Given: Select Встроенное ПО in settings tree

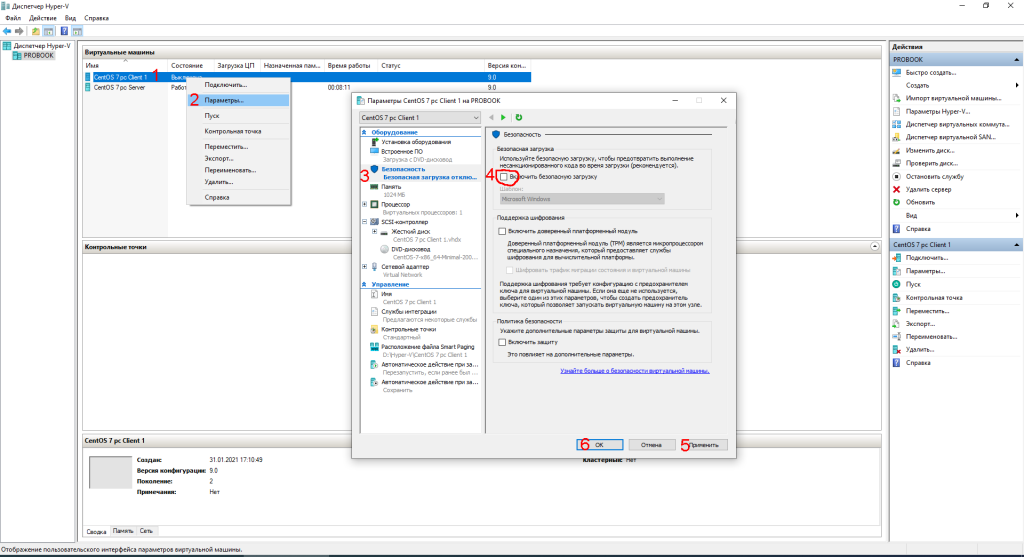Looking at the screenshot, I should point(402,151).
